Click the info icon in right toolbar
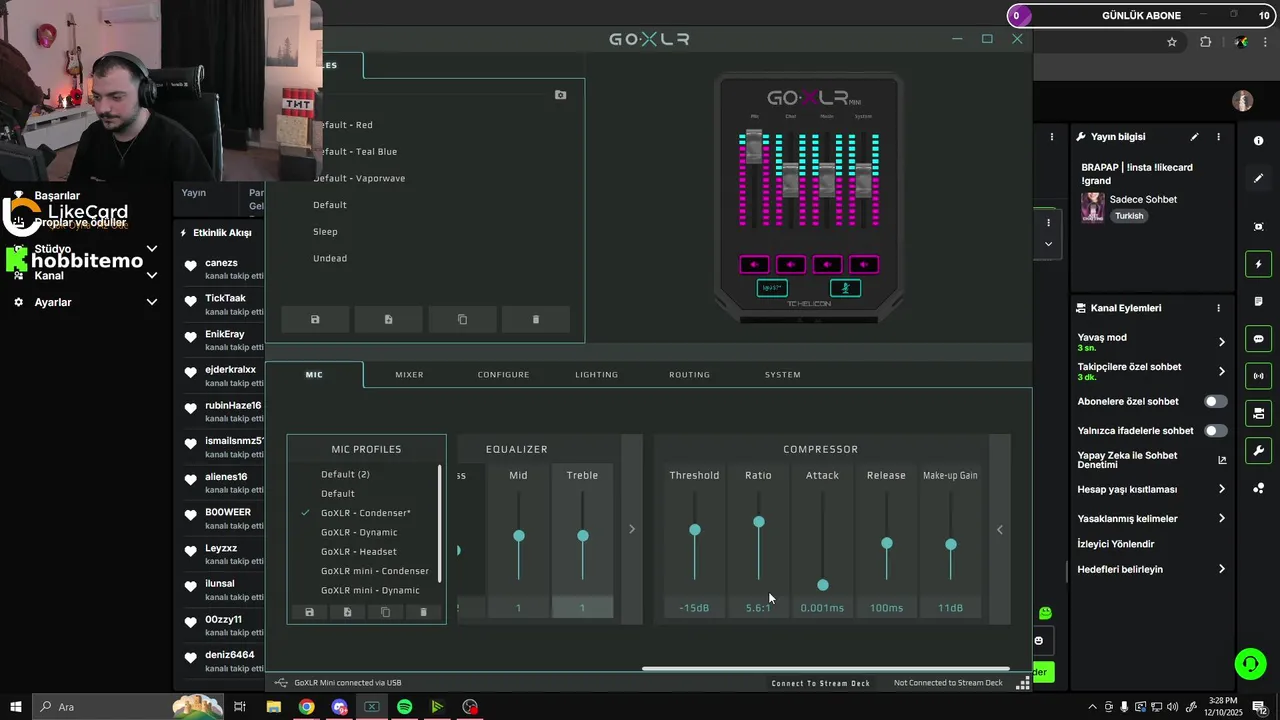Viewport: 1280px width, 720px height. point(1258,141)
